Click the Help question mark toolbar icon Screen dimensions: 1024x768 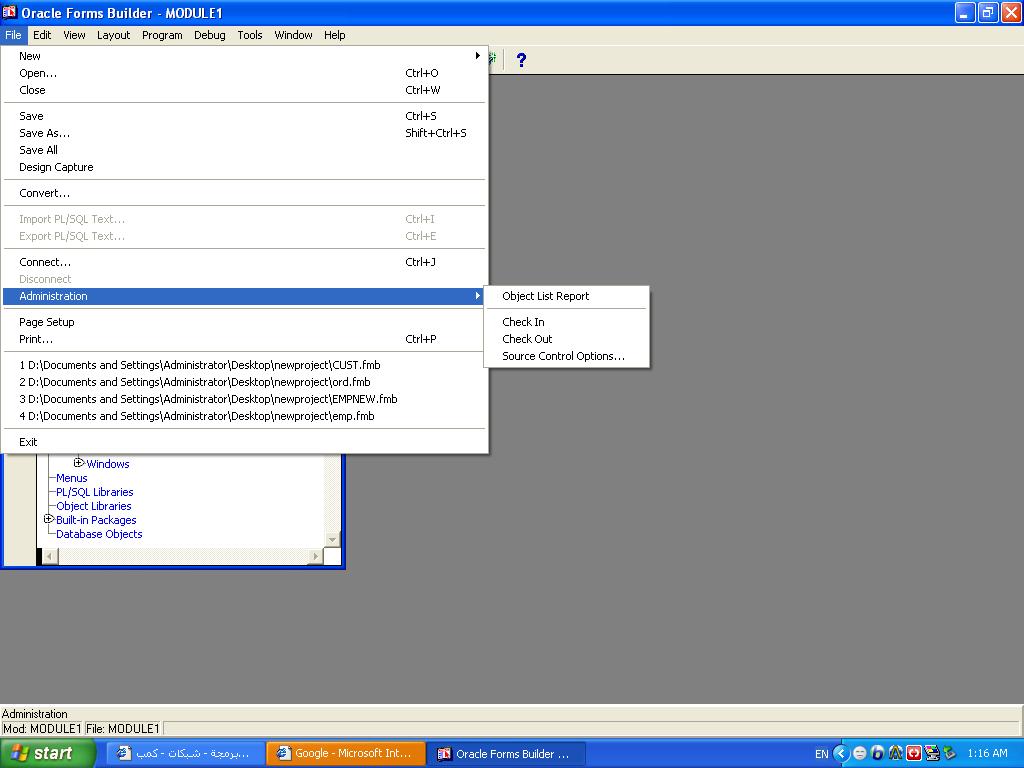520,60
